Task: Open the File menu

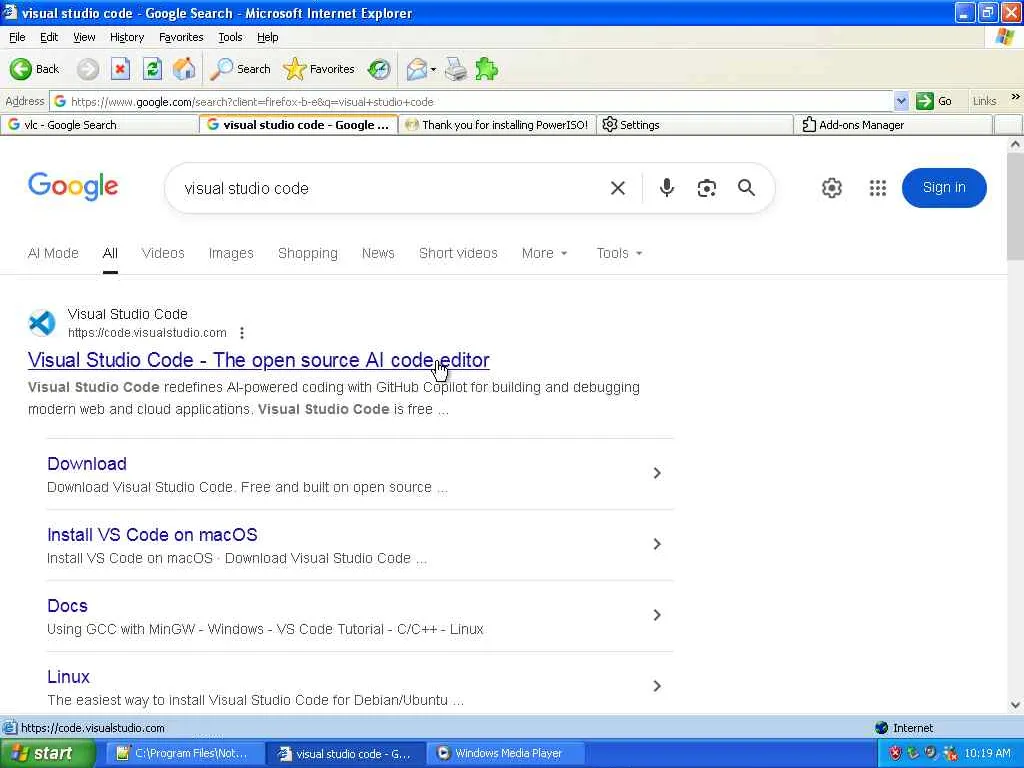Action: coord(17,37)
